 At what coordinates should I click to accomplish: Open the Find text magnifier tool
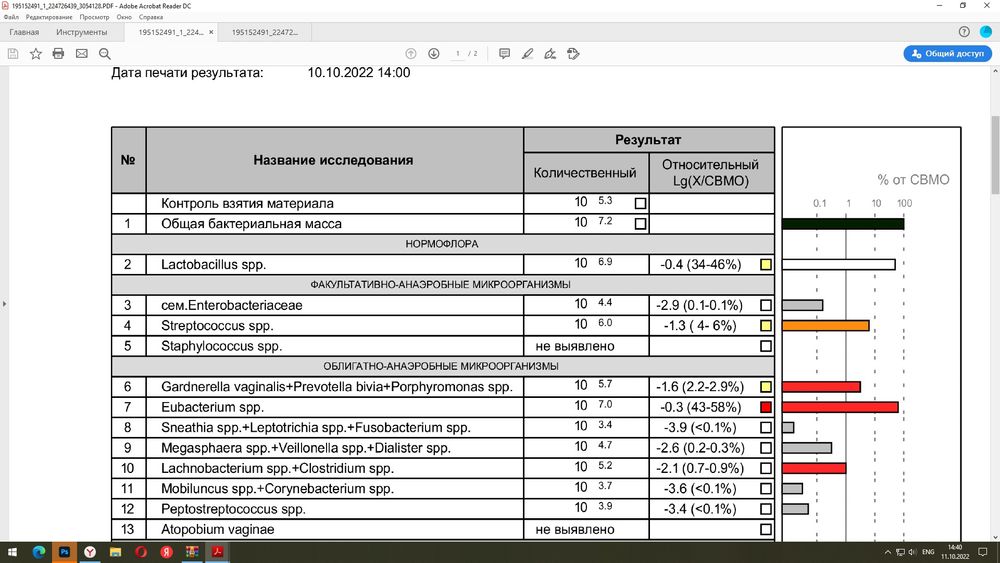(104, 53)
